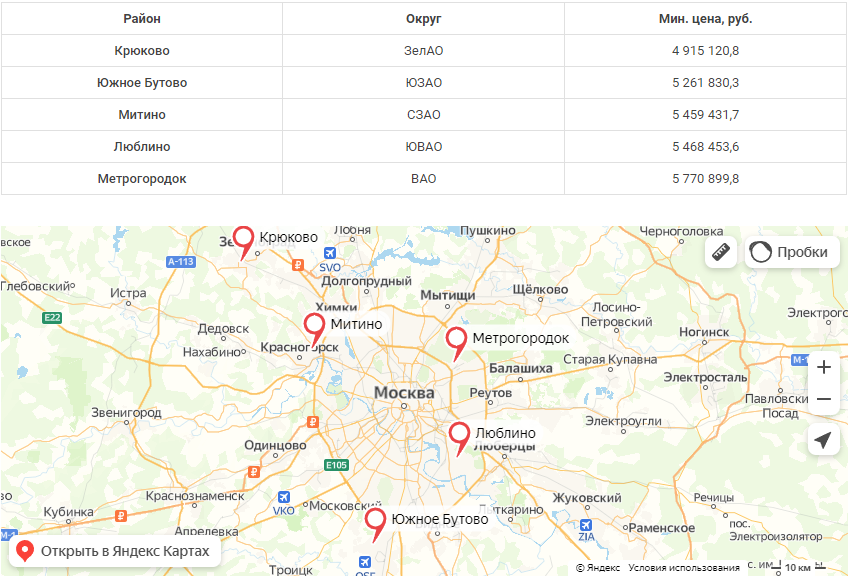
Task: Zoom out the map with minus
Action: (x=823, y=399)
